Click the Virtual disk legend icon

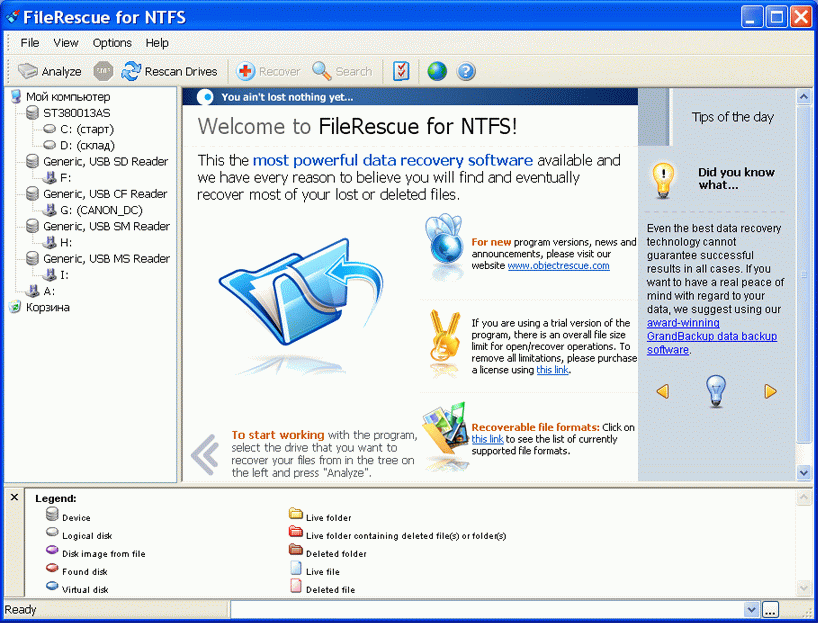52,586
